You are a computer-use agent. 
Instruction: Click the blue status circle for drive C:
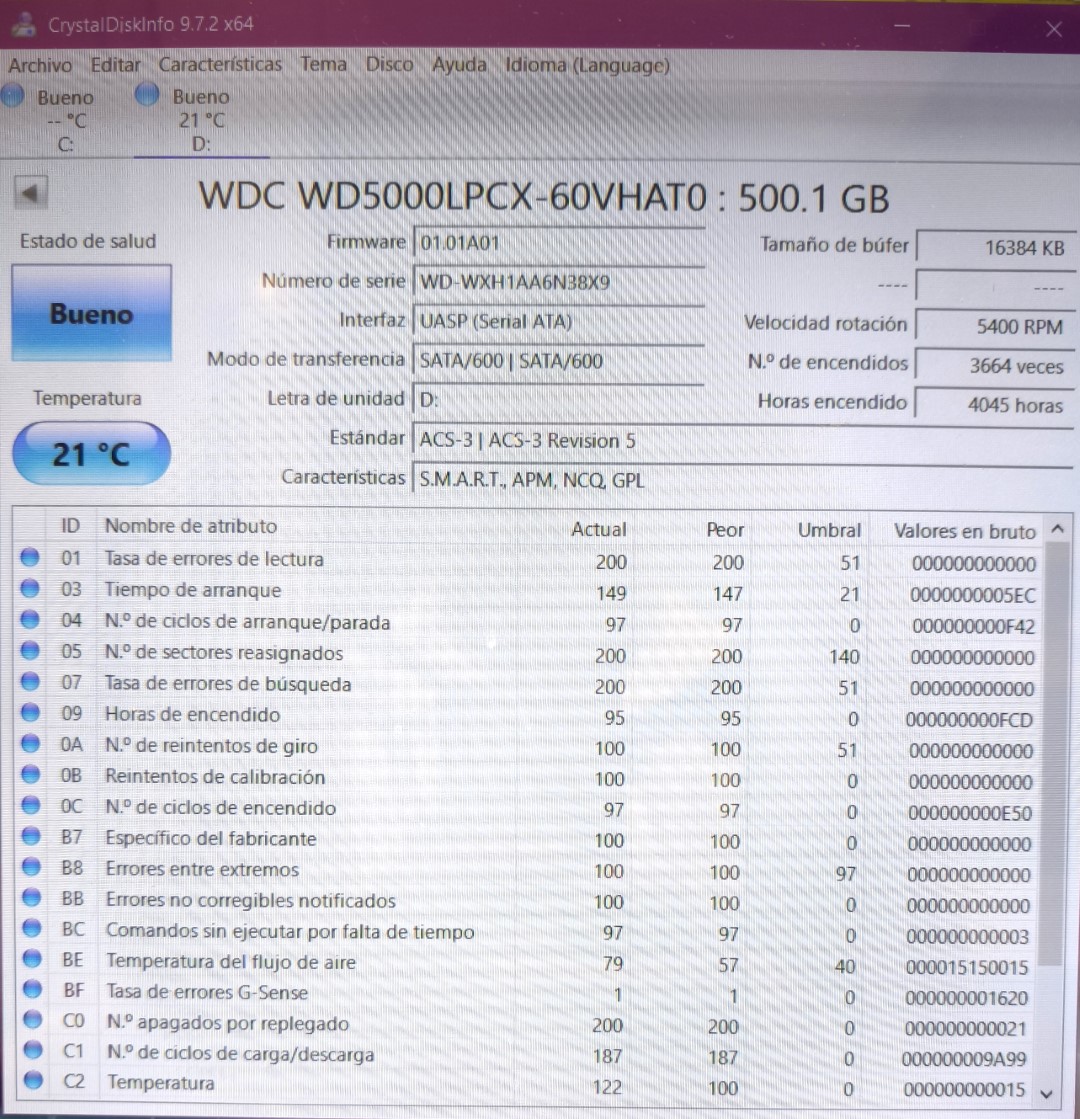13,96
